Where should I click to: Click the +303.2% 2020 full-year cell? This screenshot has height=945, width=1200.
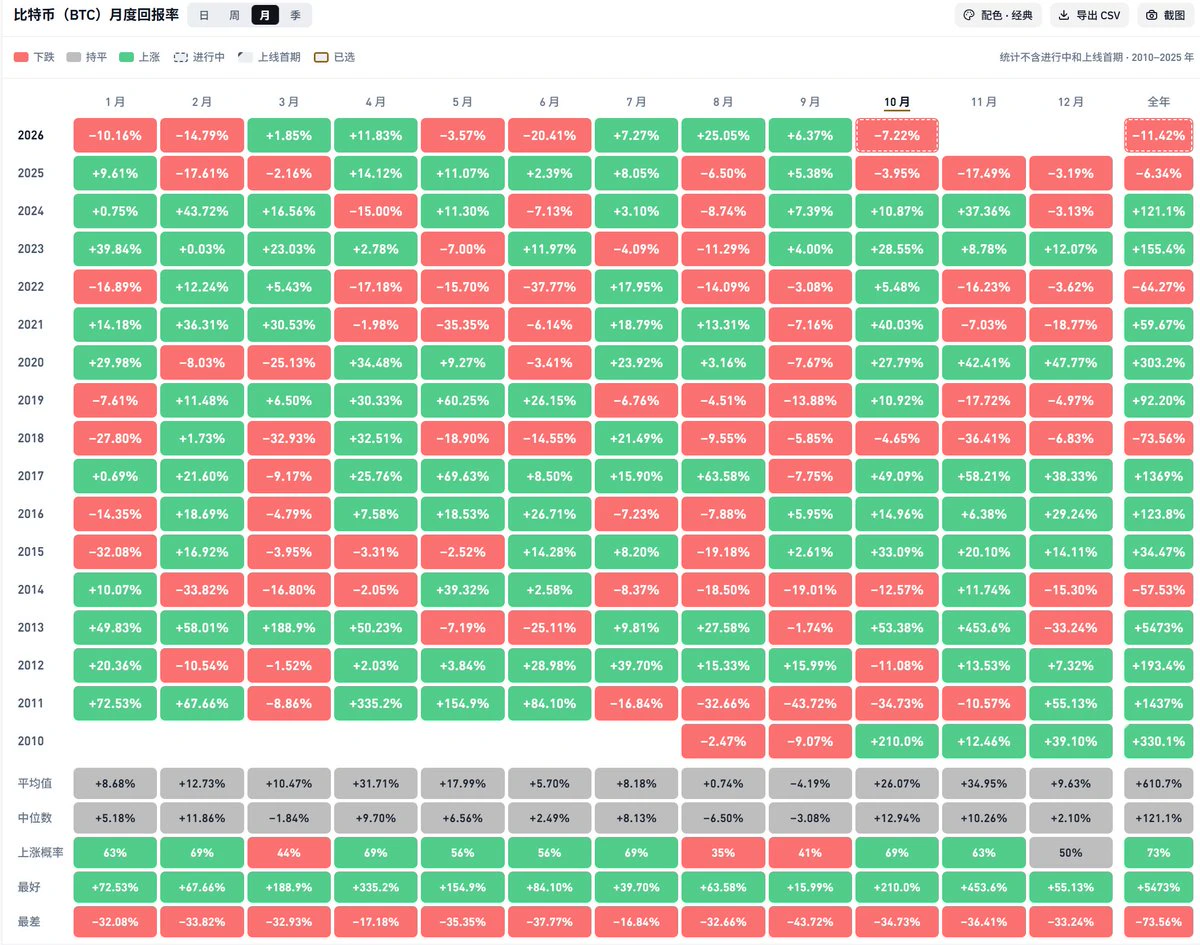click(1158, 363)
